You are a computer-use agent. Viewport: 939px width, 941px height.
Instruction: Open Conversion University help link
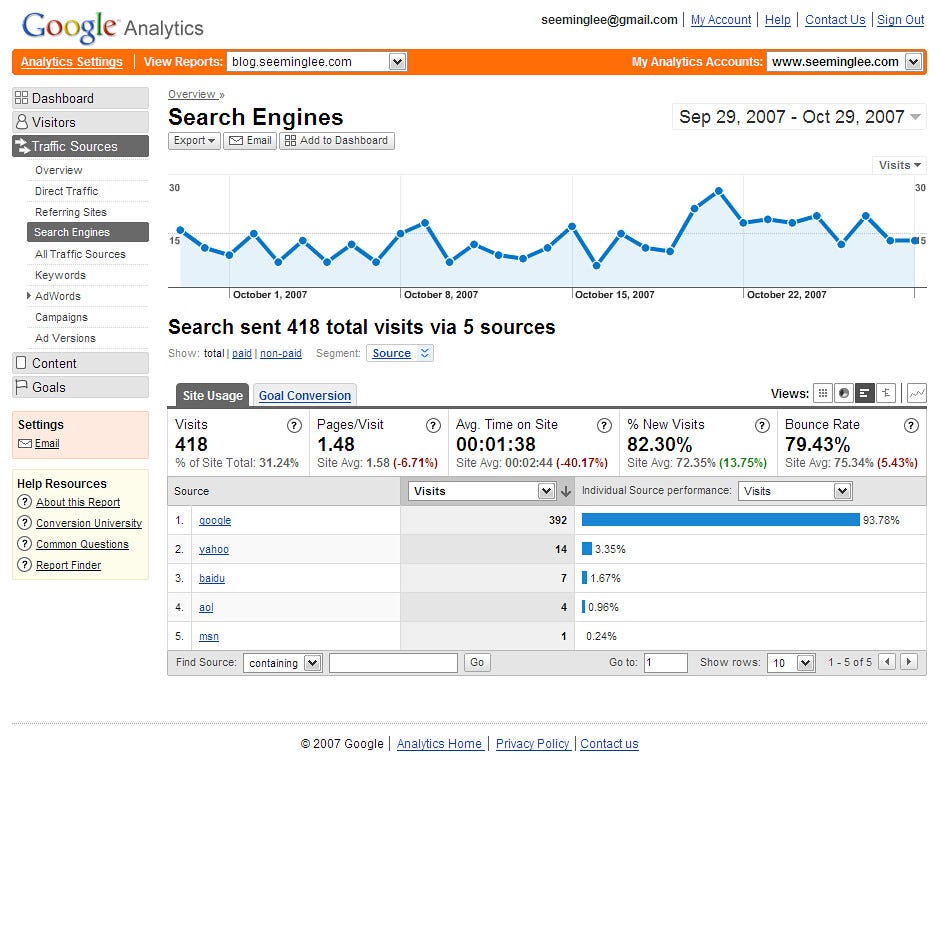point(88,523)
